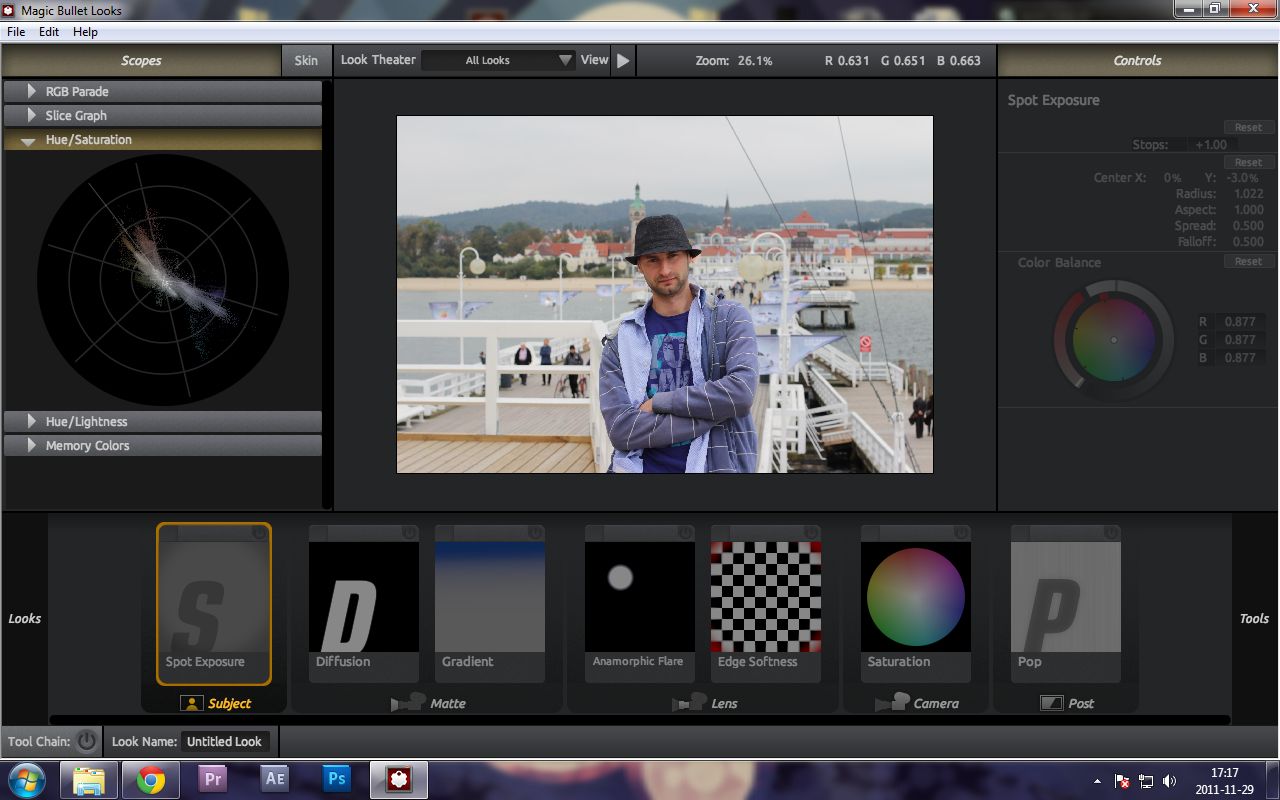
Task: Toggle power on Pop card
Action: coord(1112,533)
